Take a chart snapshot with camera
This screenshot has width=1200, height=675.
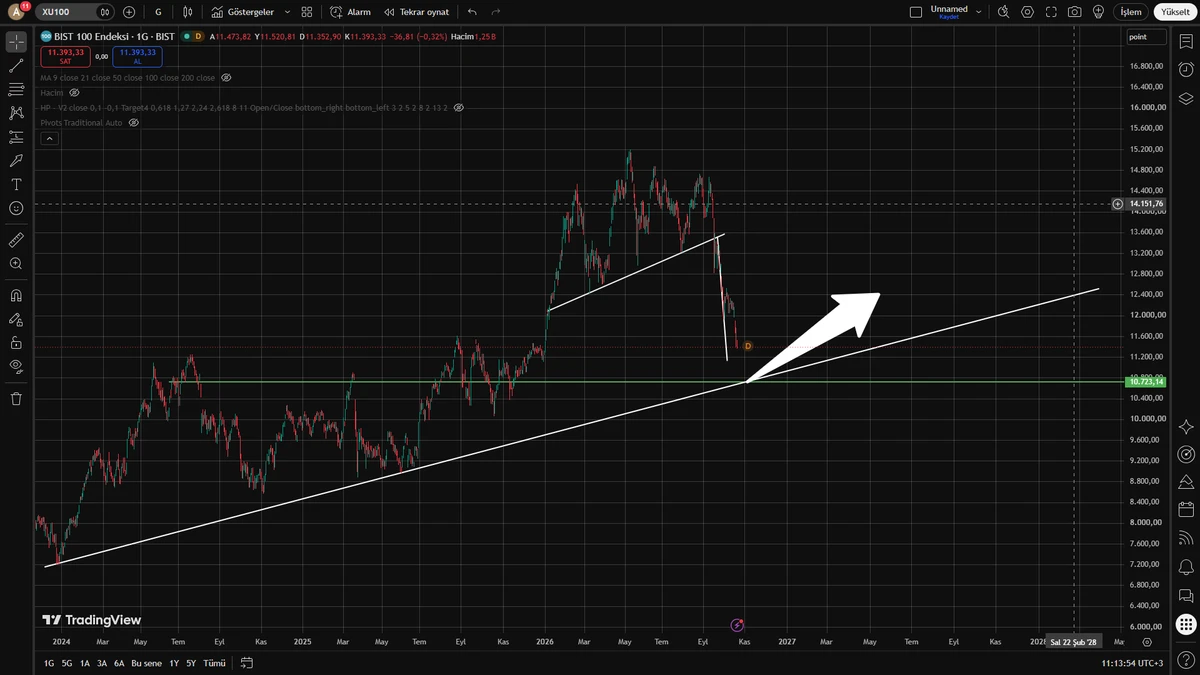coord(1074,12)
